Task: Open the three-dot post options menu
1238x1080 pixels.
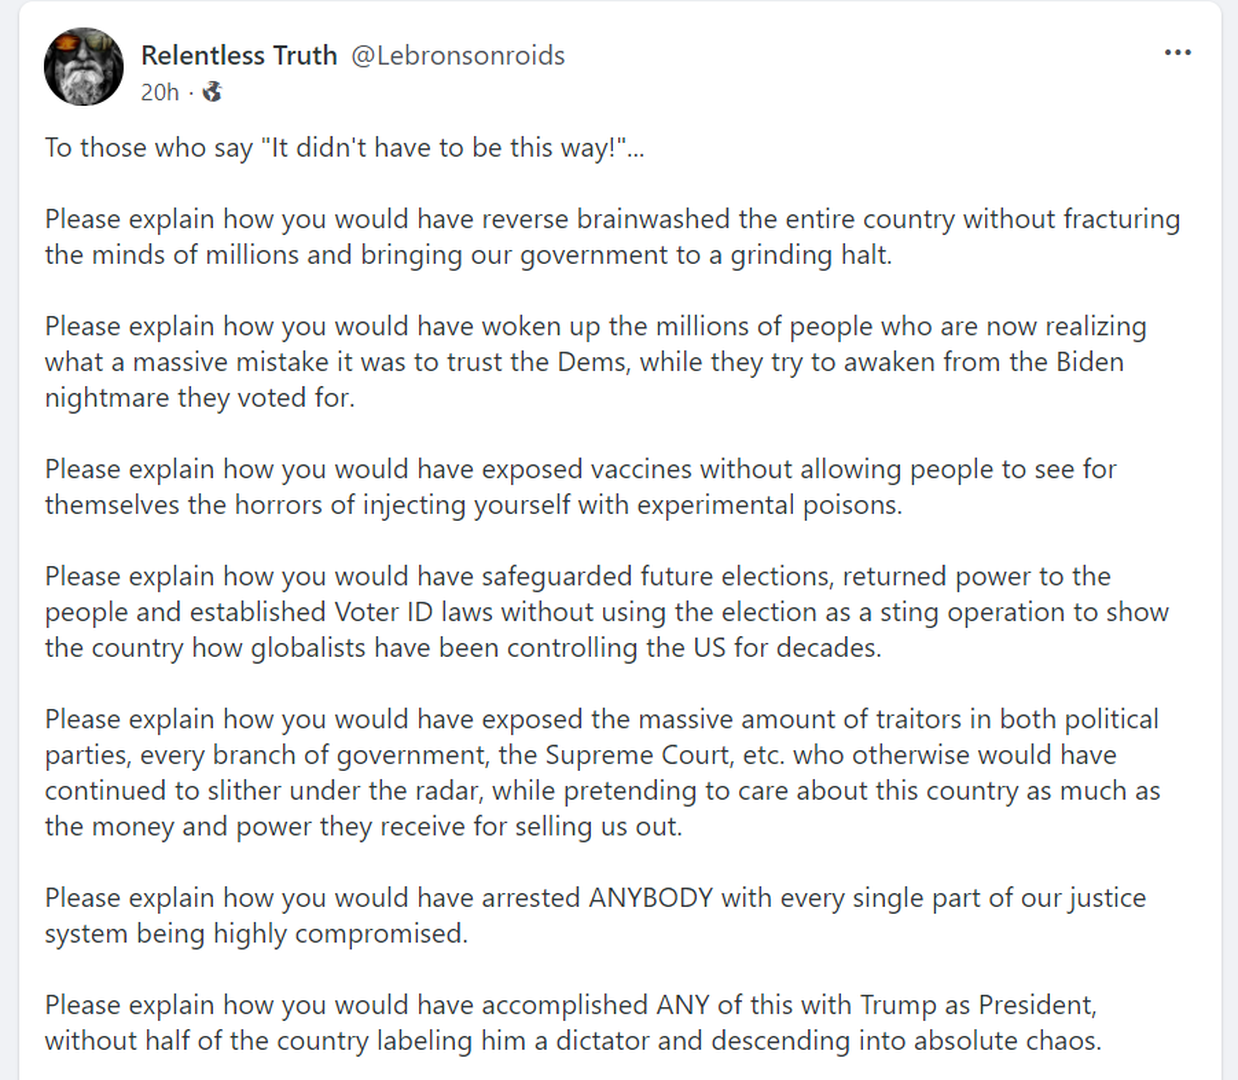Action: coord(1178,52)
